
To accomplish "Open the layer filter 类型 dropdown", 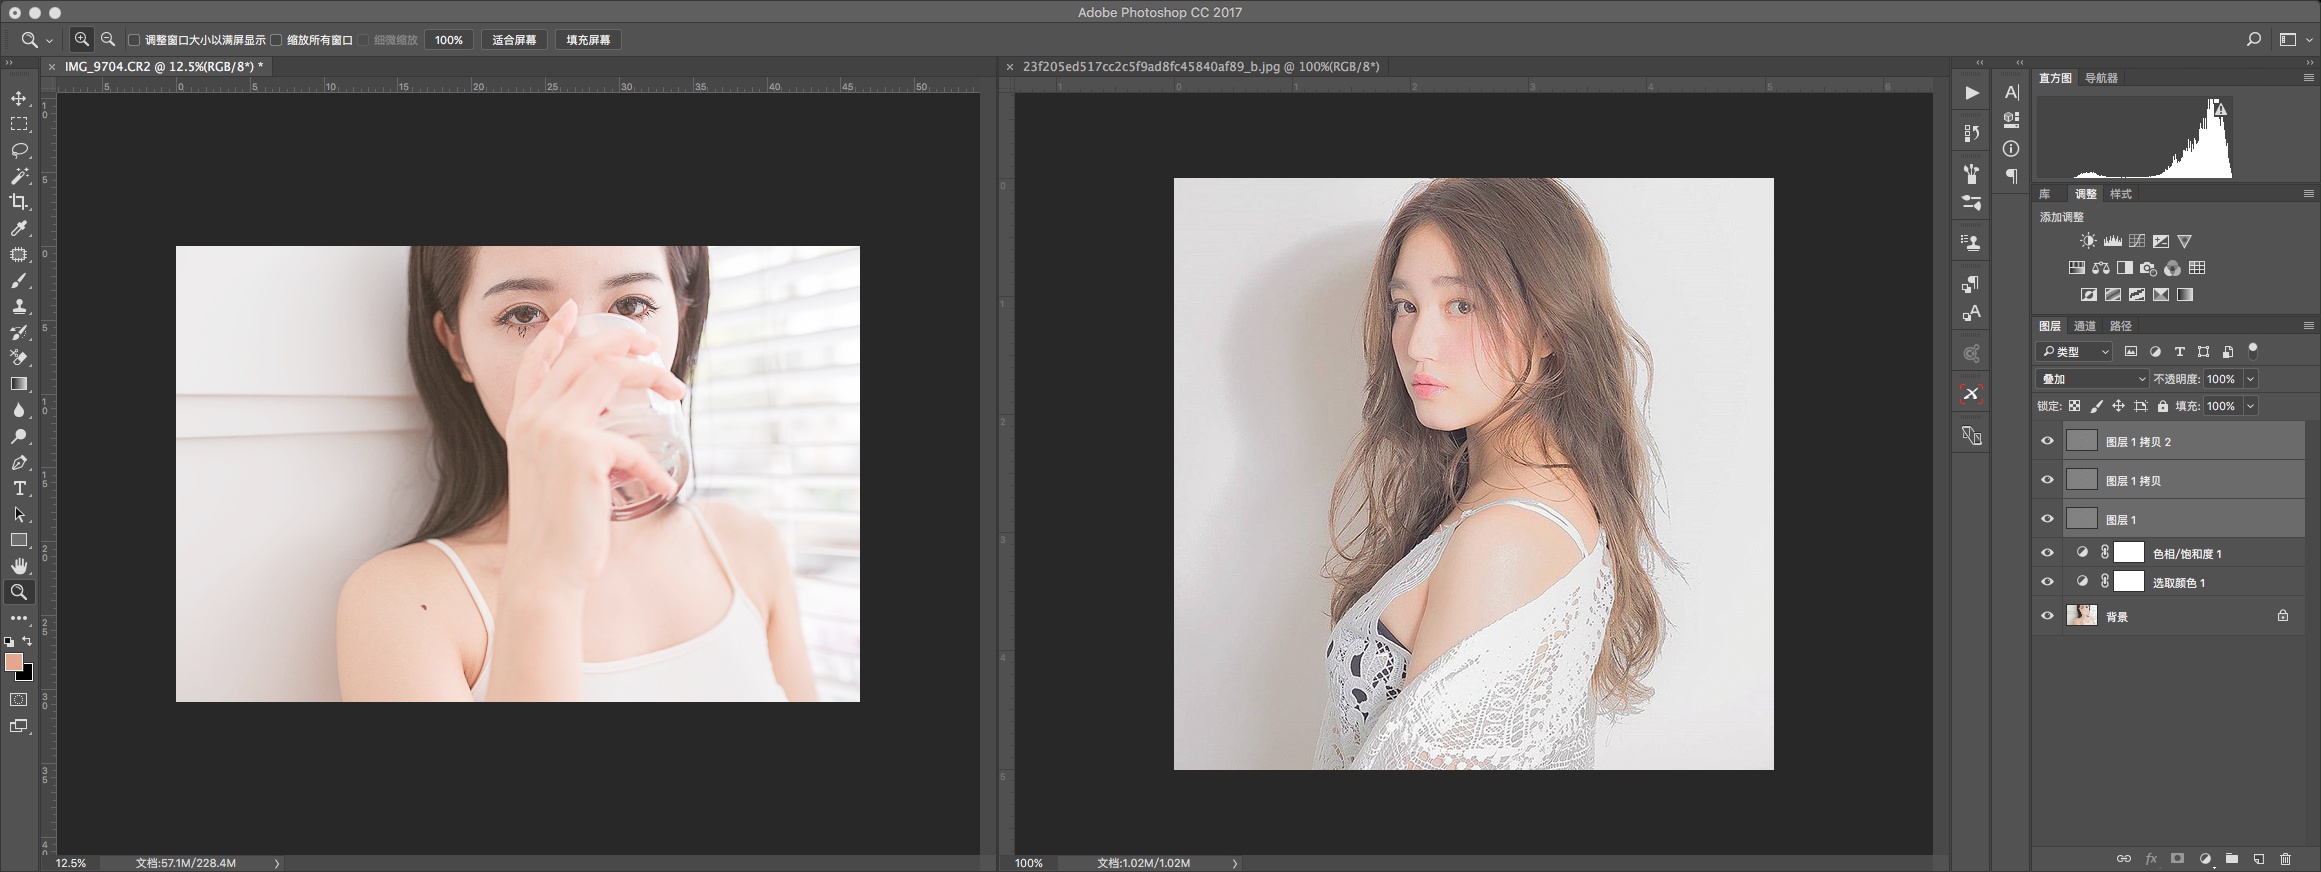I will (2075, 352).
